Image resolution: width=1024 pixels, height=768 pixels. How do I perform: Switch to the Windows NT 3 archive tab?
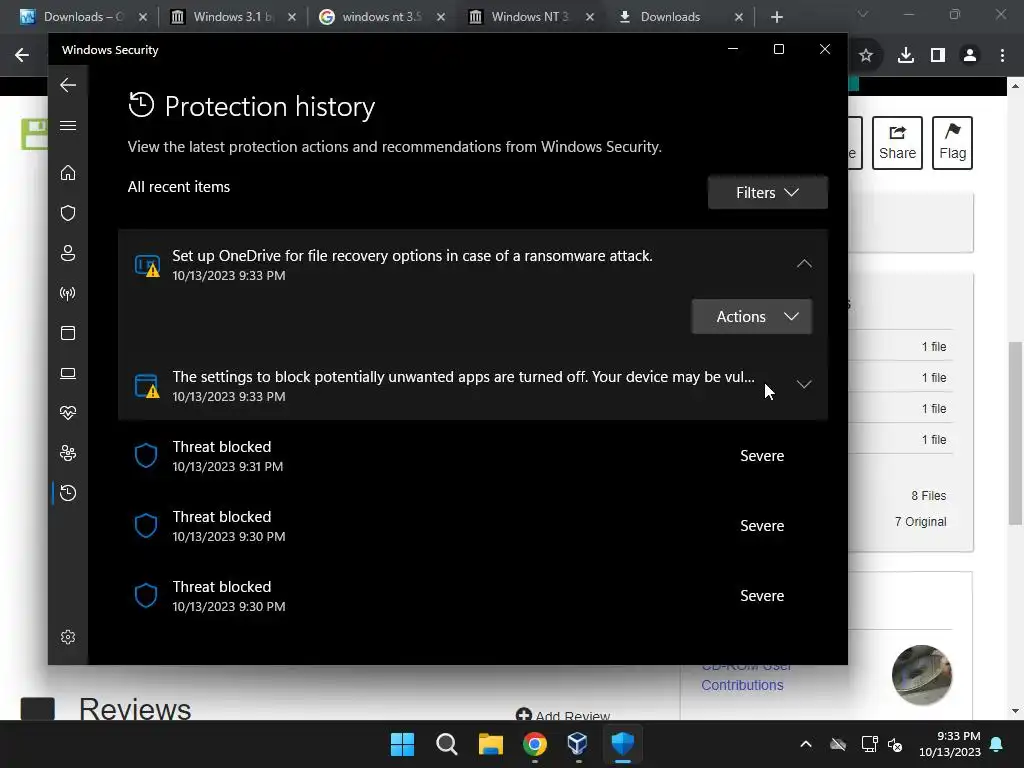coord(530,17)
